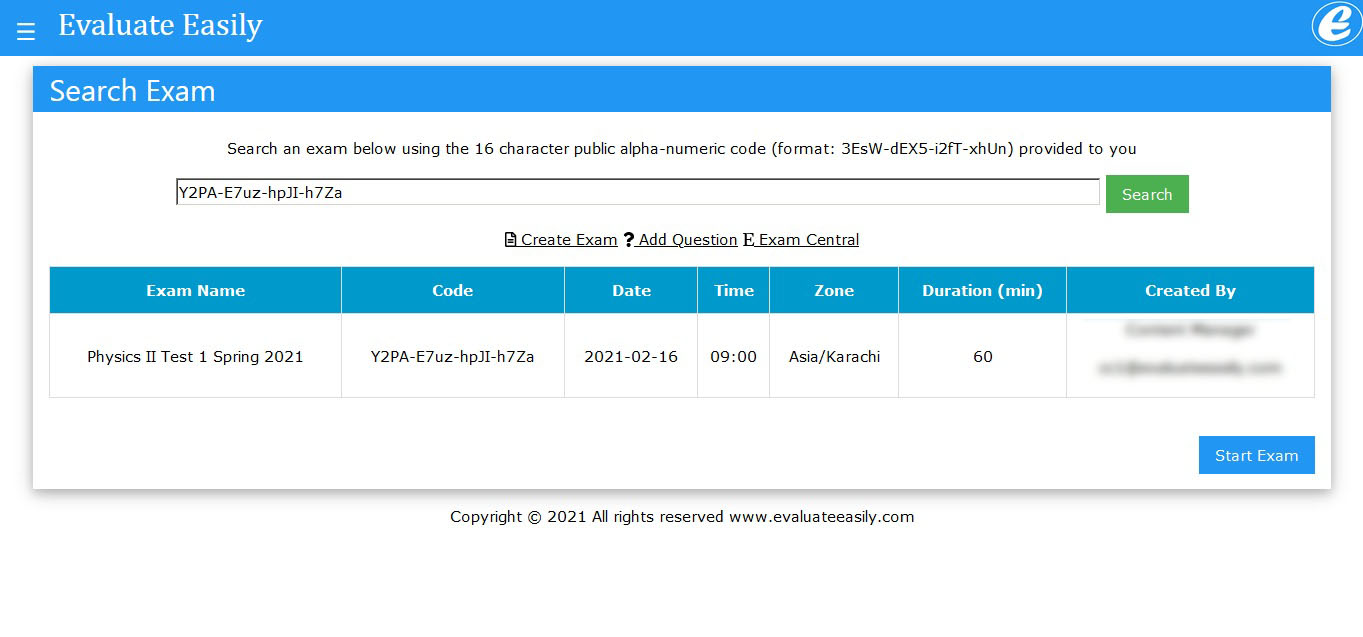Screen dimensions: 1363x637
Task: Click the Evaluate Easily title text
Action: [160, 26]
